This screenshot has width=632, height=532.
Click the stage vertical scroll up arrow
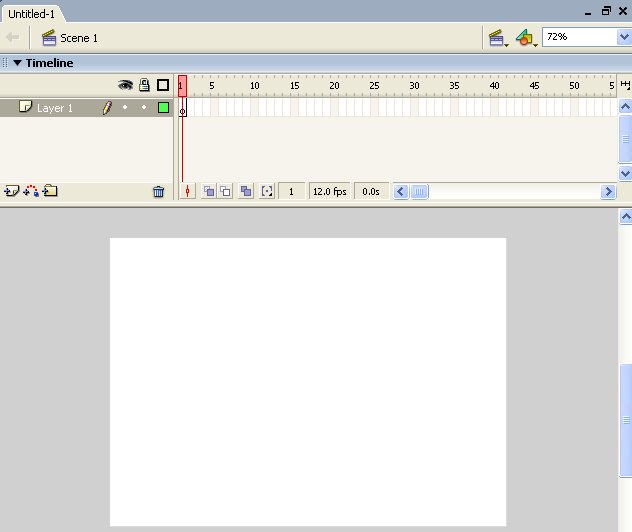click(625, 216)
